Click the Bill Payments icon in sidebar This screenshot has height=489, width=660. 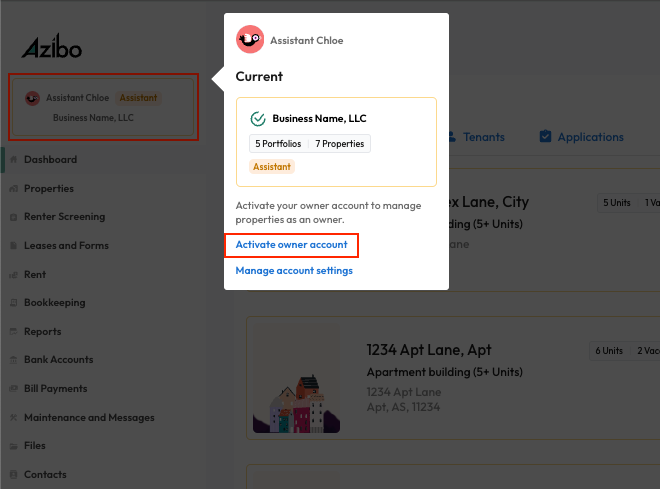[13, 388]
